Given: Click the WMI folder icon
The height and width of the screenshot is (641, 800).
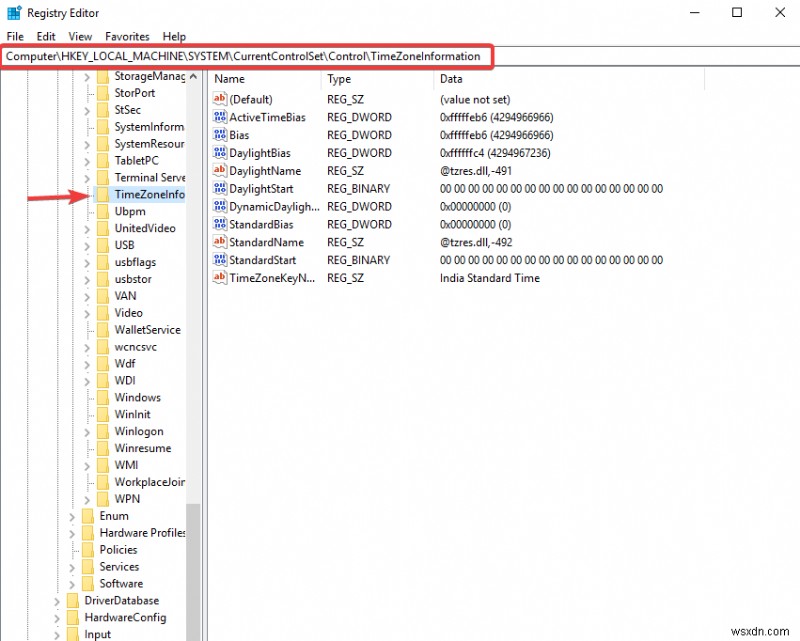Looking at the screenshot, I should point(105,465).
